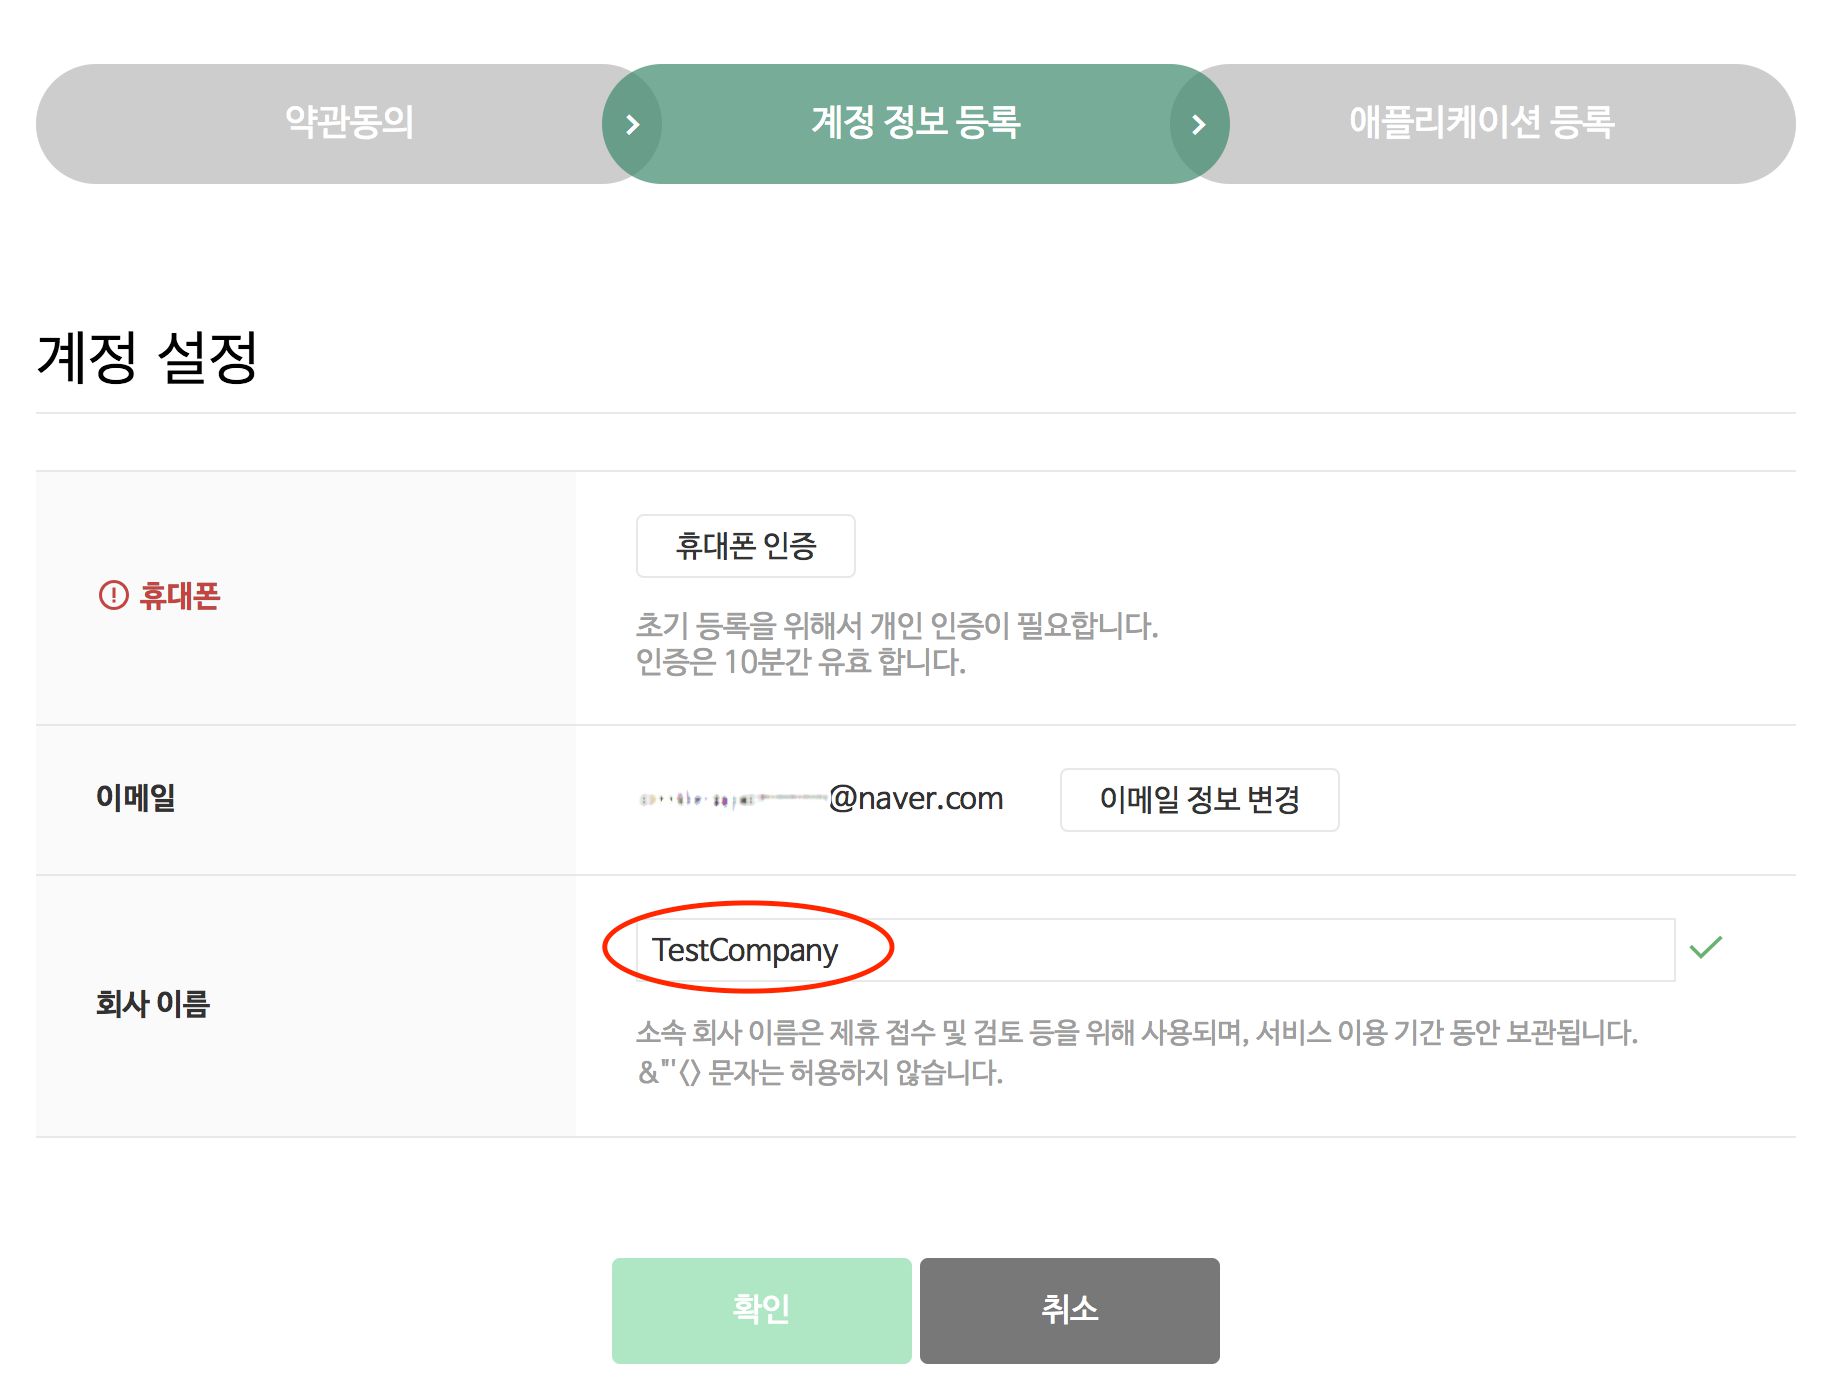Click the arrow circle after 약관동의 step
1828x1398 pixels.
632,124
